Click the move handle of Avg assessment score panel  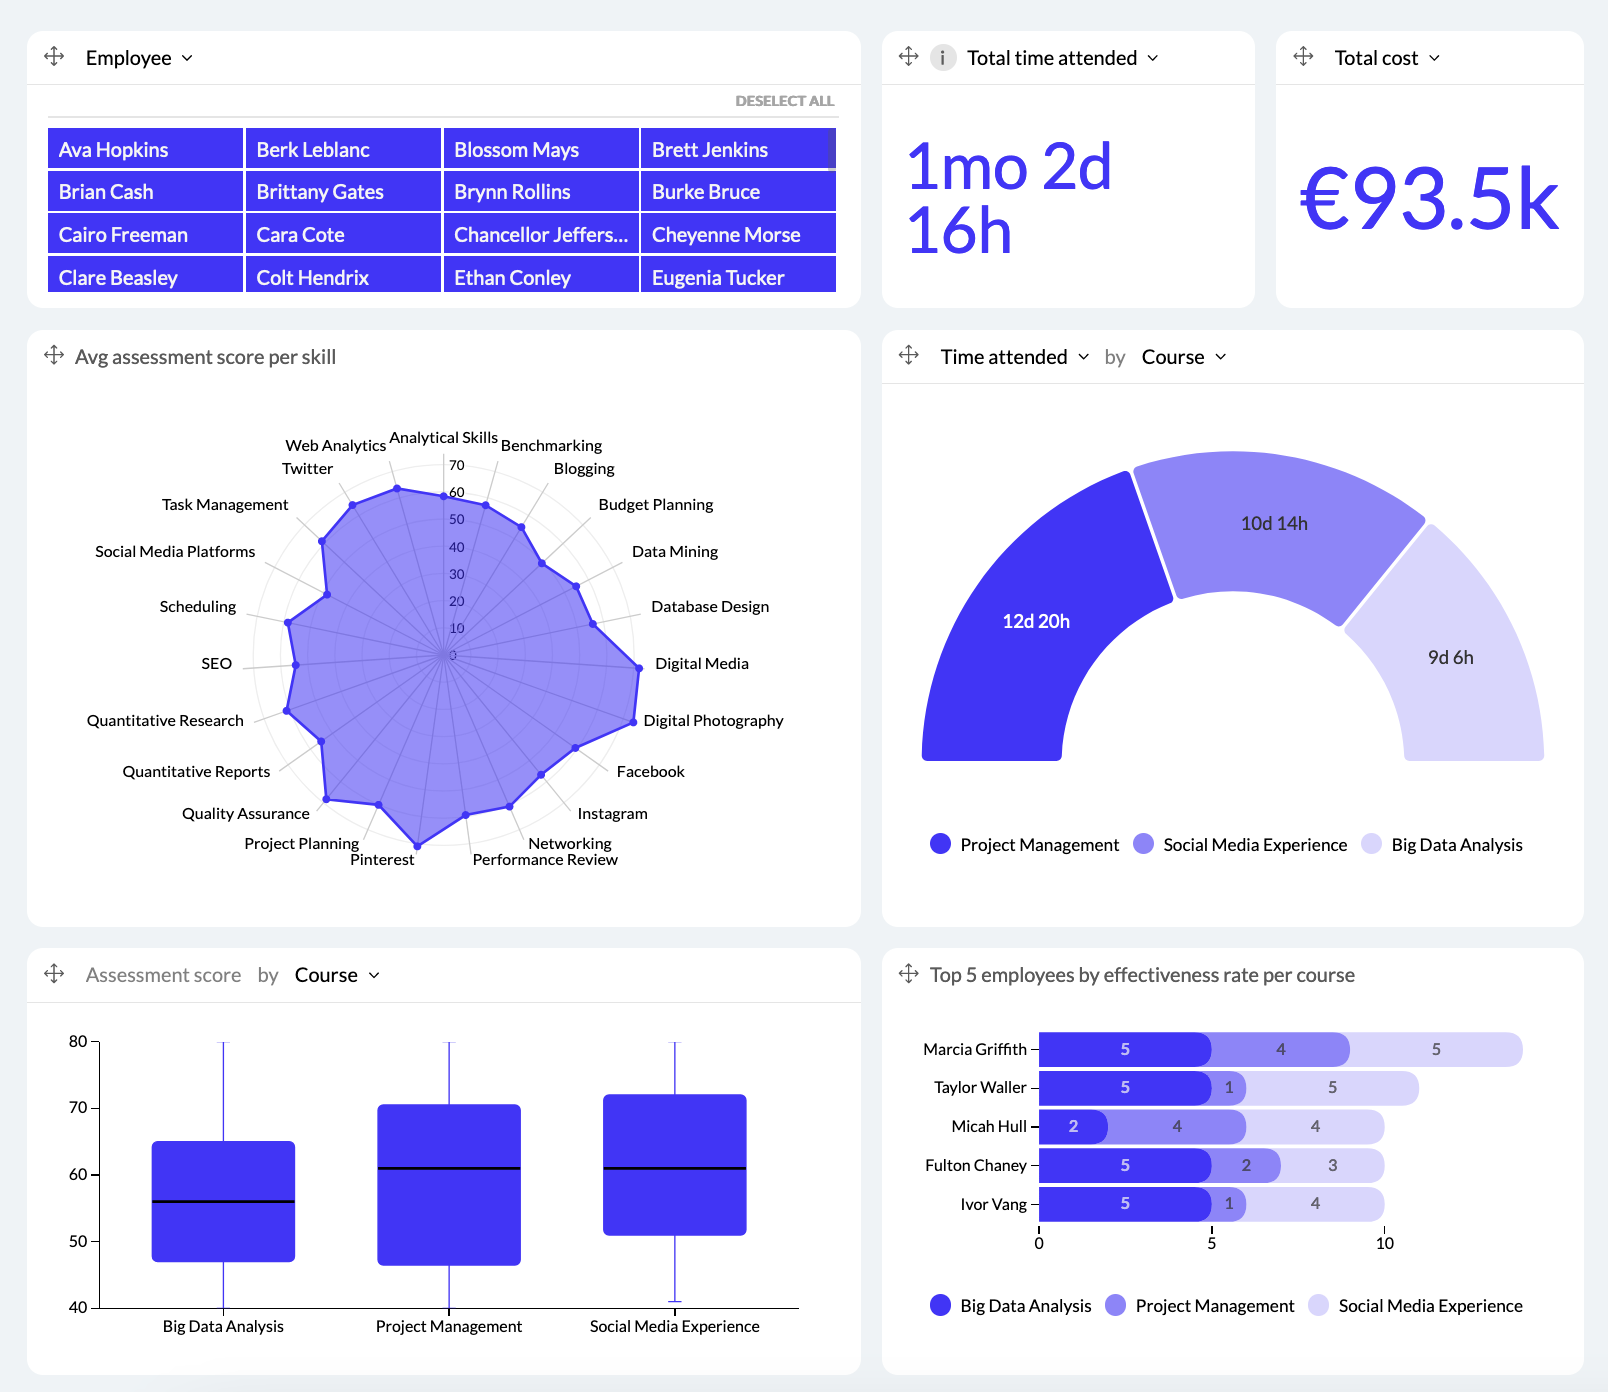pyautogui.click(x=54, y=355)
